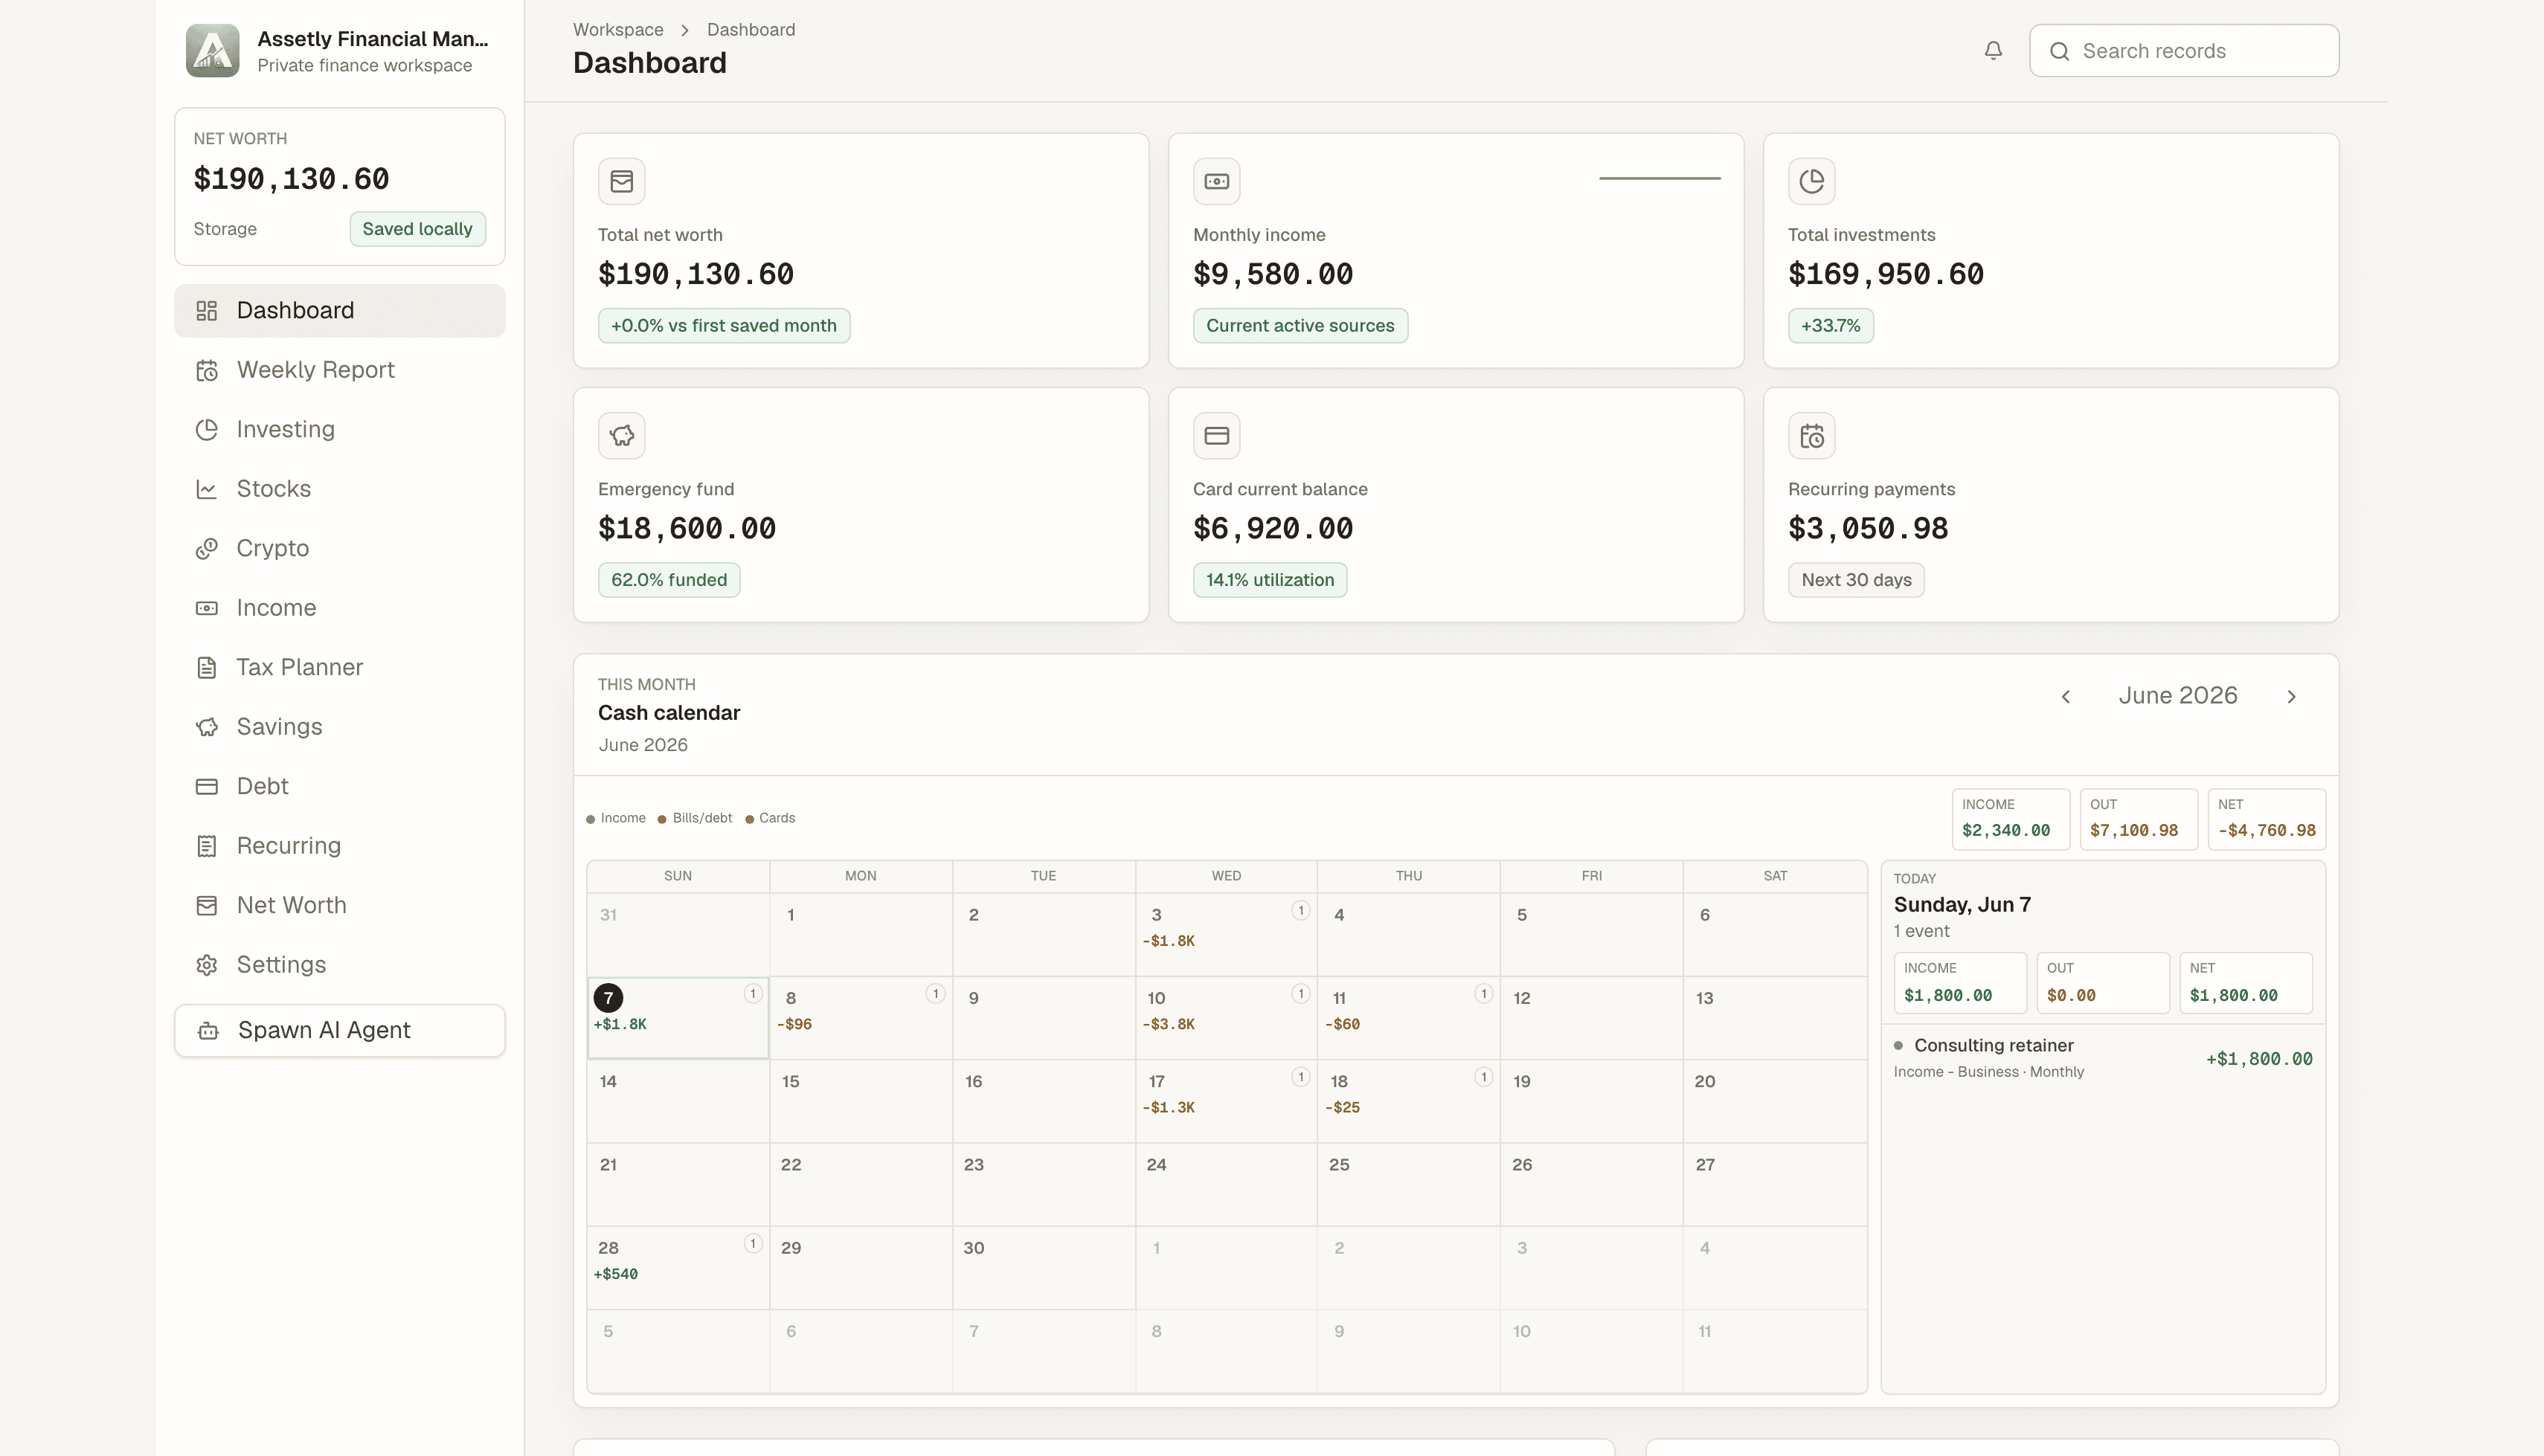Click the Next 30 days badge
This screenshot has width=2544, height=1456.
click(x=1856, y=580)
